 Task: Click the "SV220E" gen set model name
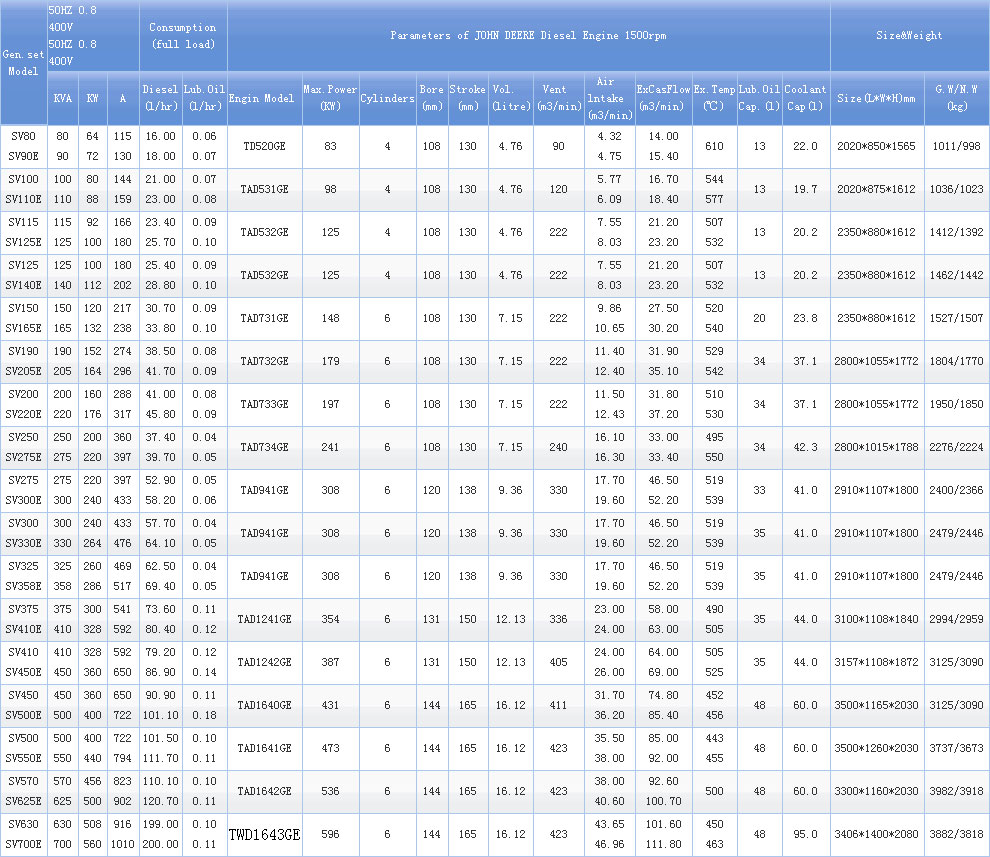23,414
